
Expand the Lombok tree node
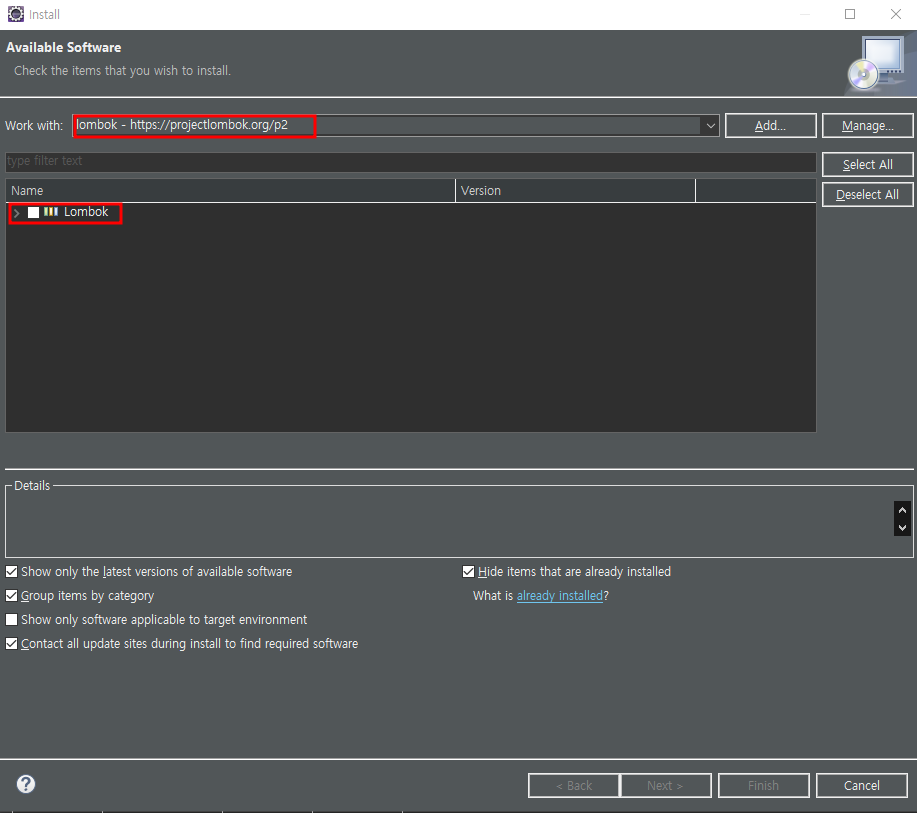coord(16,213)
